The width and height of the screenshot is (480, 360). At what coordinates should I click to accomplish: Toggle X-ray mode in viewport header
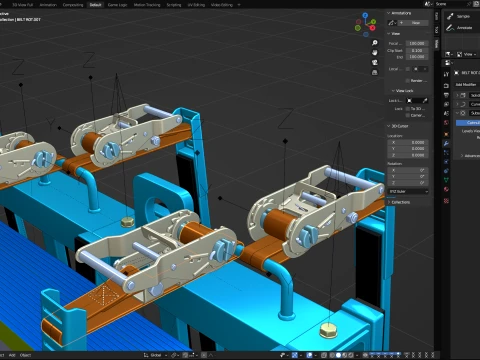coord(324,355)
